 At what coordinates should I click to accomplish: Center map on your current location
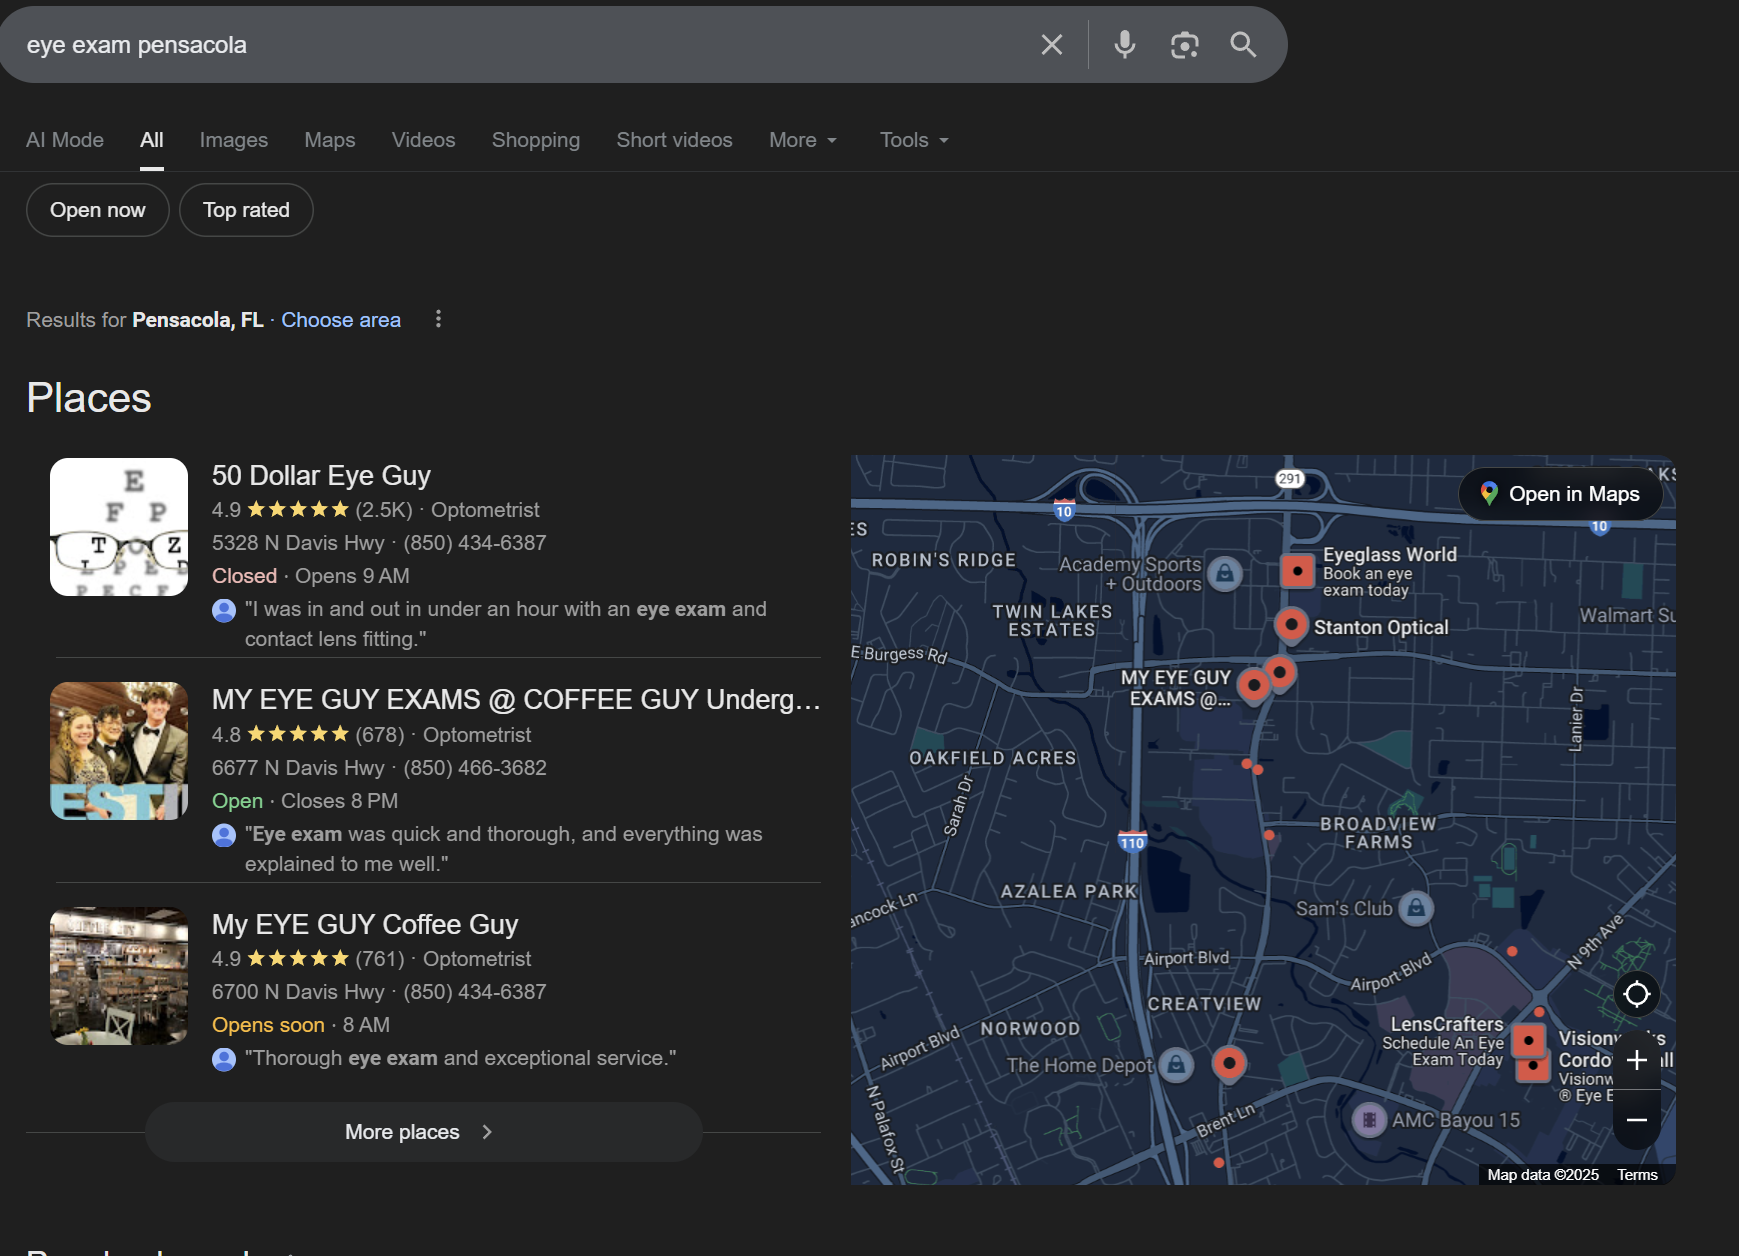pyautogui.click(x=1636, y=994)
